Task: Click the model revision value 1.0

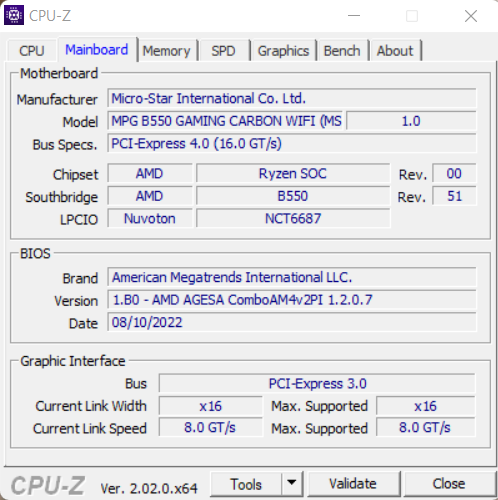Action: [411, 121]
